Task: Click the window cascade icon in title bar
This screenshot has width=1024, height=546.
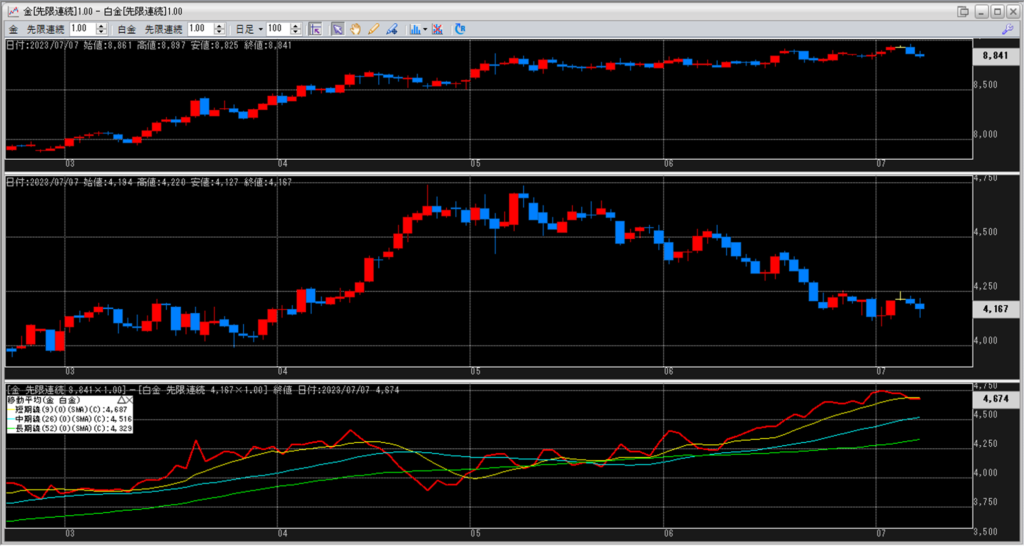Action: [963, 10]
